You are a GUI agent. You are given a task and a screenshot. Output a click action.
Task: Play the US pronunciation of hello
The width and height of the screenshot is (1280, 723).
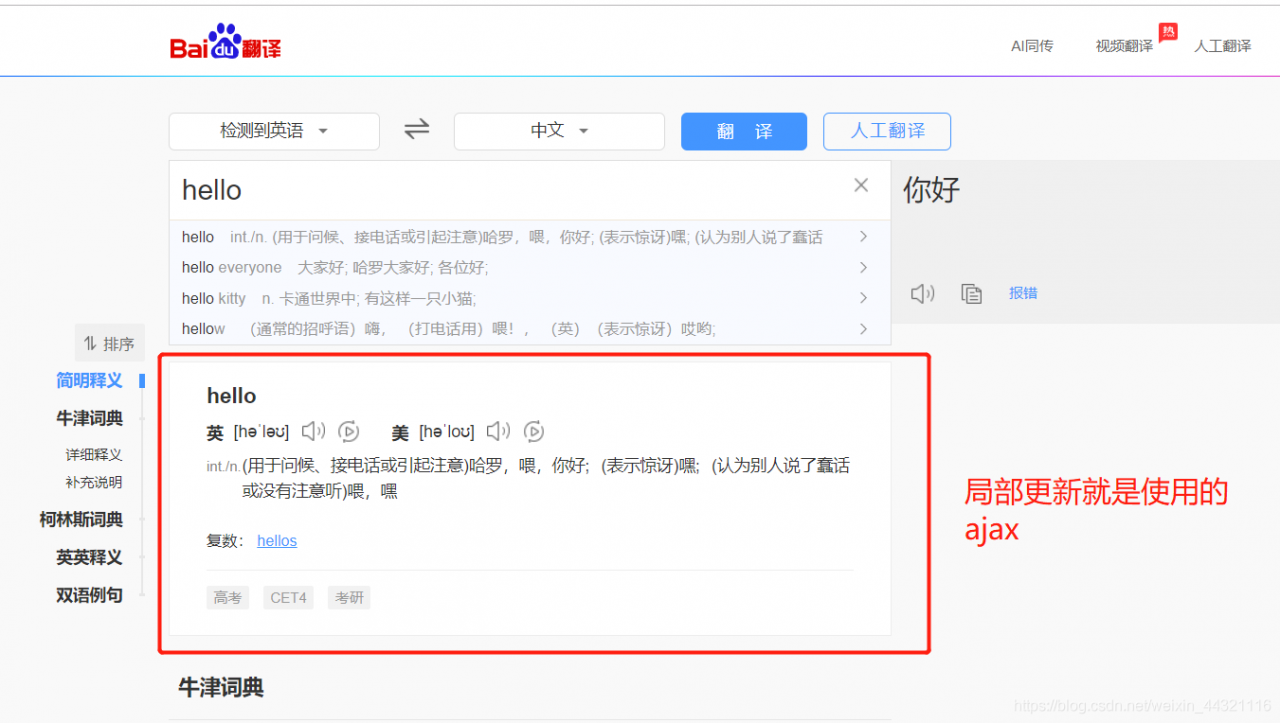(x=498, y=431)
